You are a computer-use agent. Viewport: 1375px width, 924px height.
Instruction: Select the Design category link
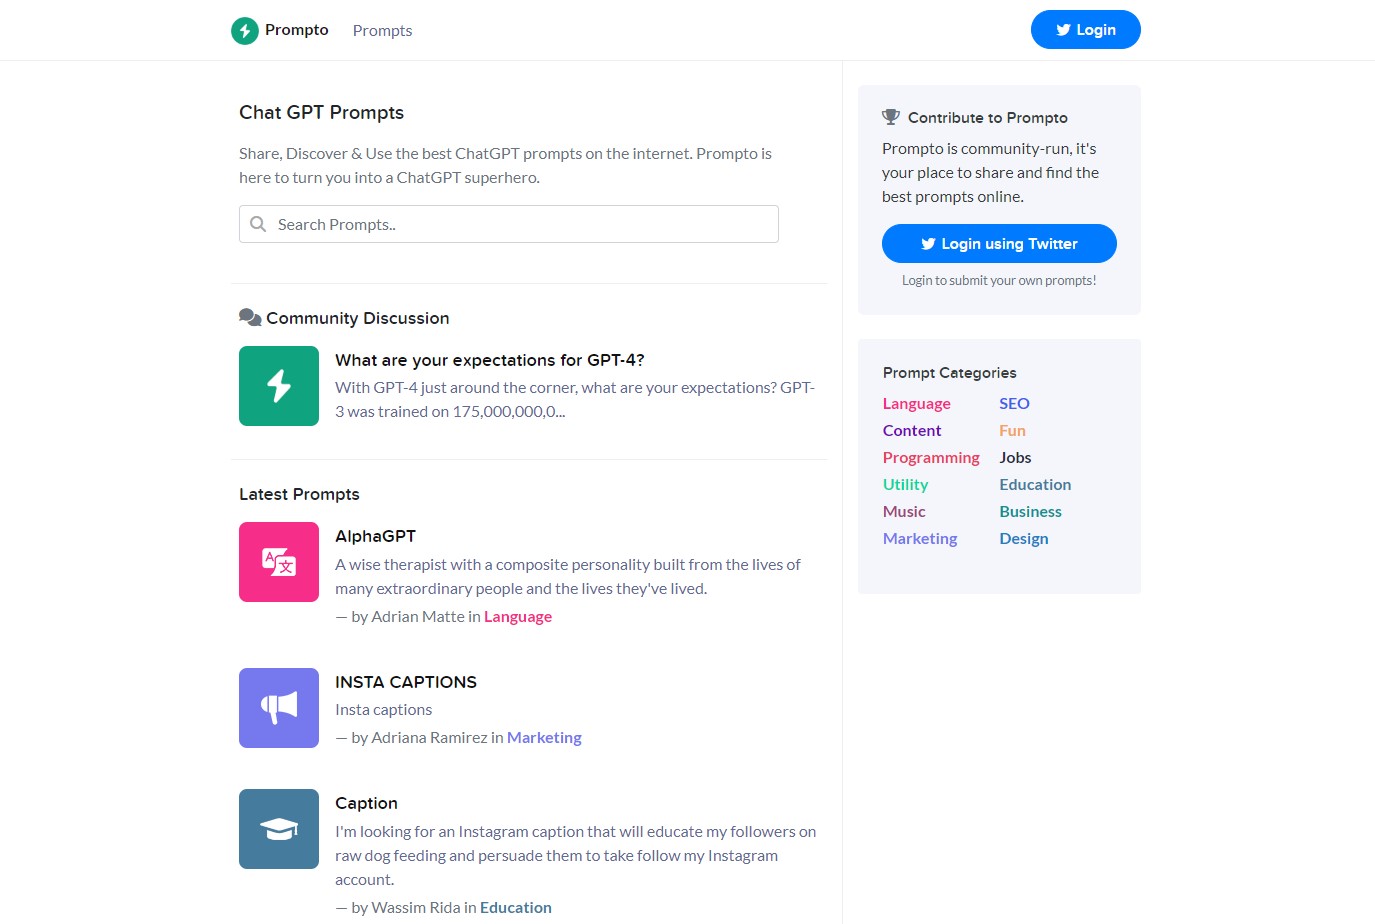[1024, 538]
